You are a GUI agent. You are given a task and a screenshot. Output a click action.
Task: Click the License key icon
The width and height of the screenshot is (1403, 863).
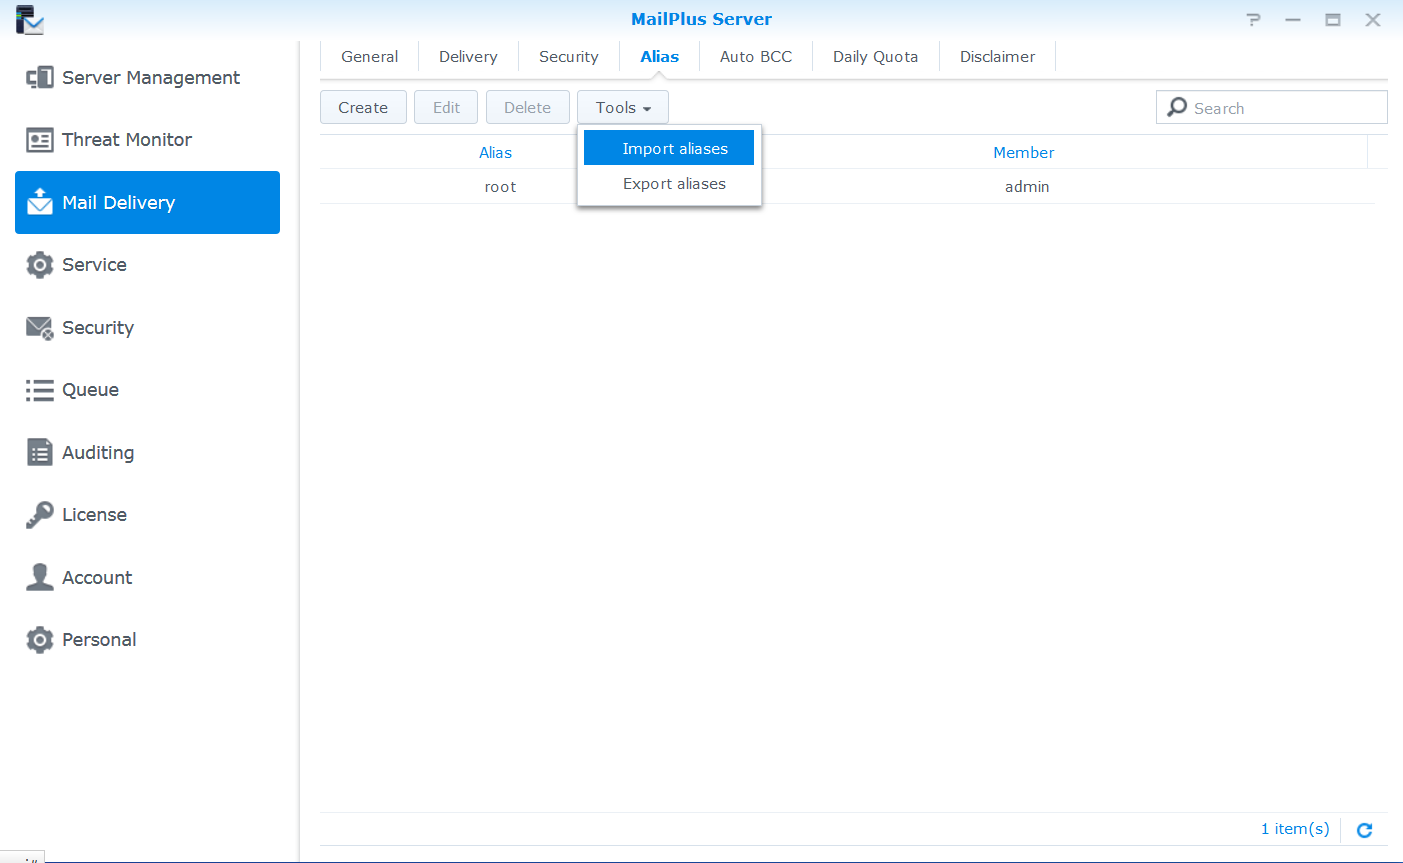[40, 515]
